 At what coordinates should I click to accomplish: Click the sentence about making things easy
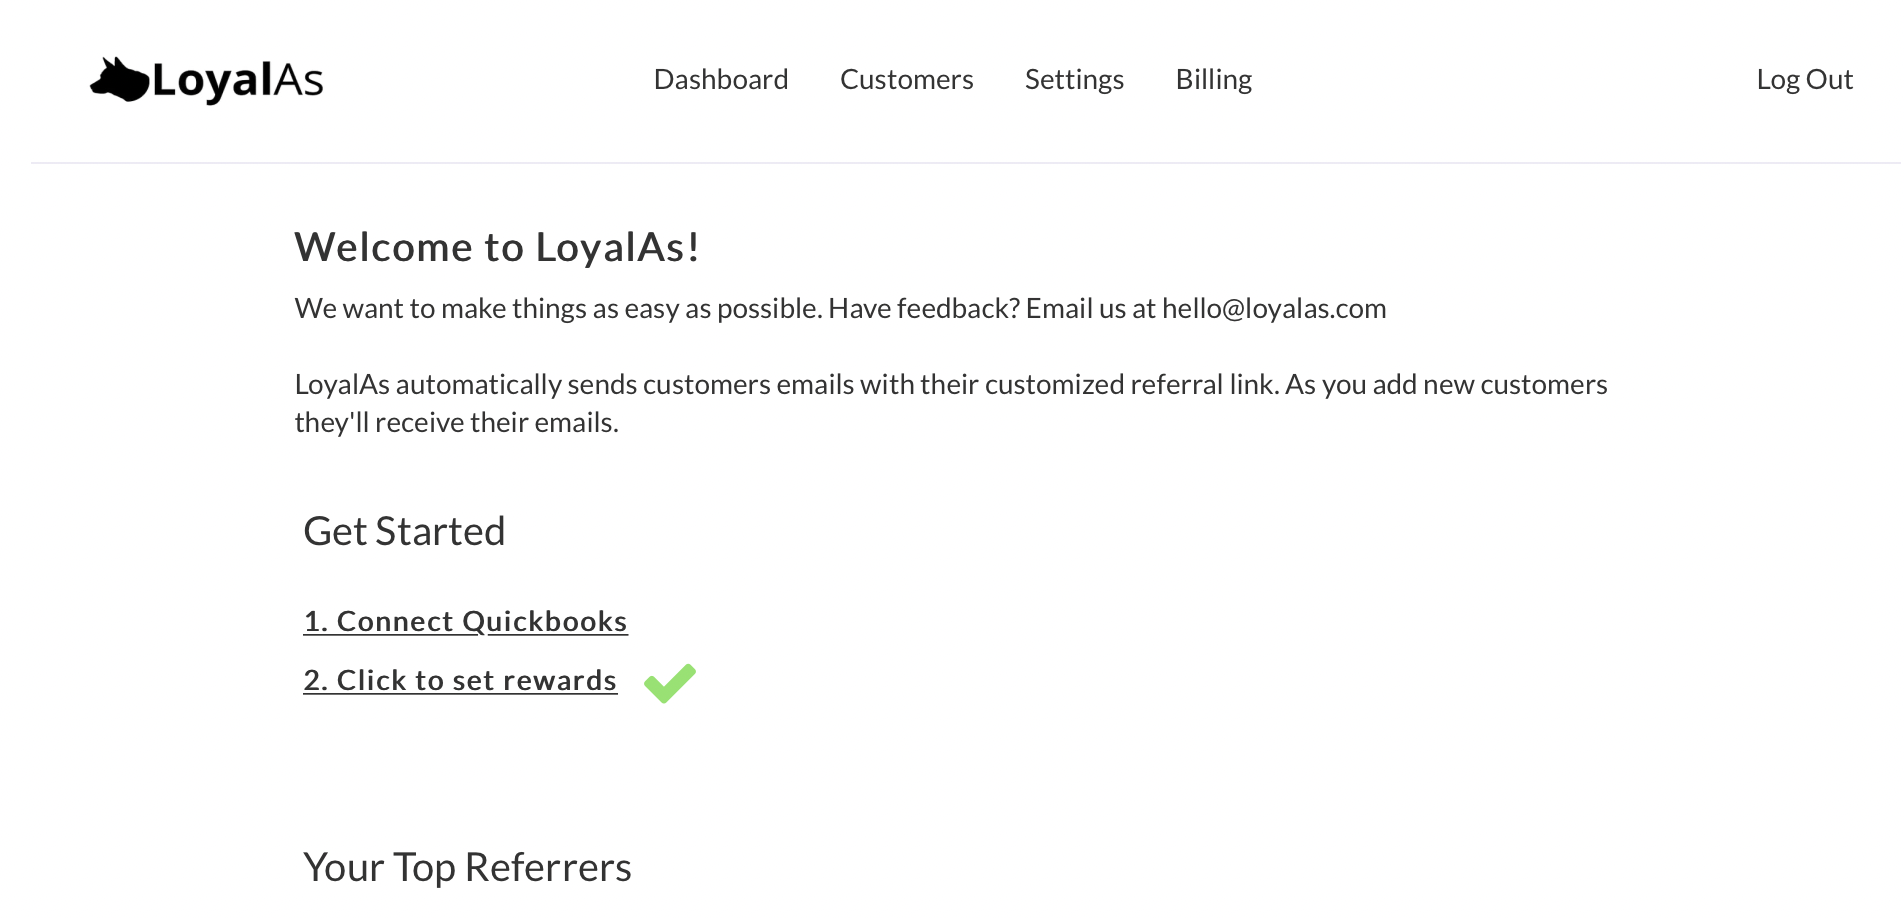pos(557,308)
